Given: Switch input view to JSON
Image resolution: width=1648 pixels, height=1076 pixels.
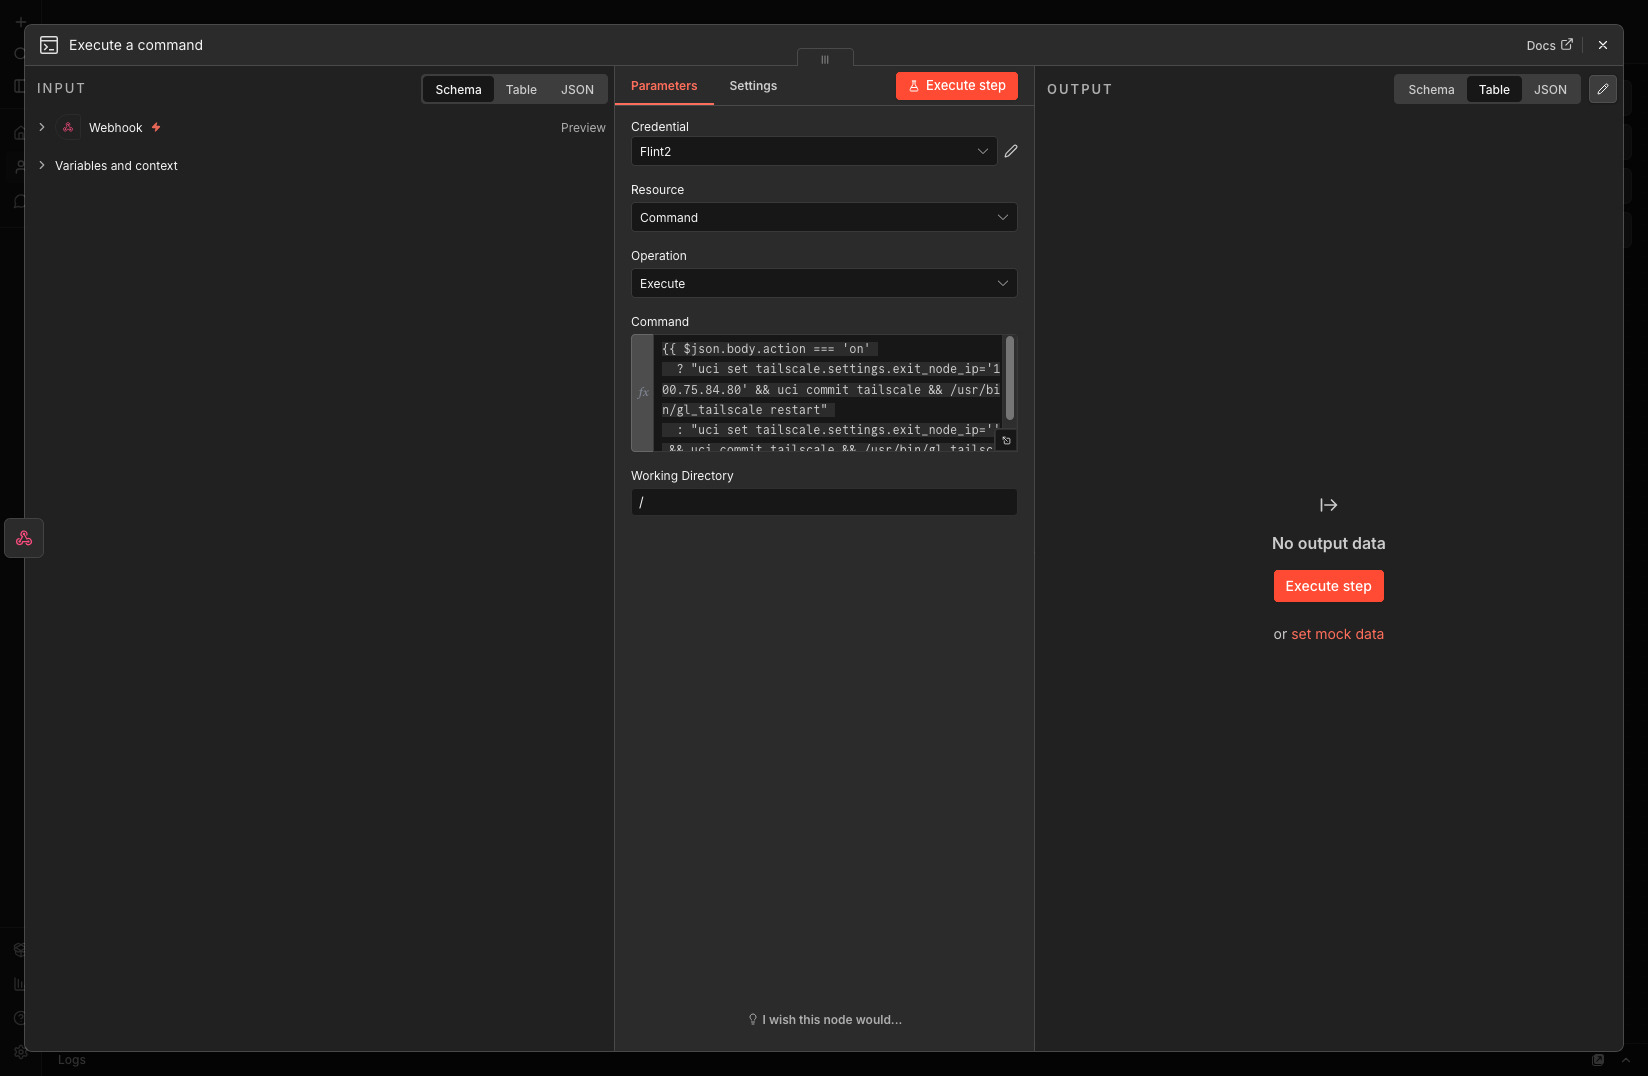Looking at the screenshot, I should click(x=577, y=89).
